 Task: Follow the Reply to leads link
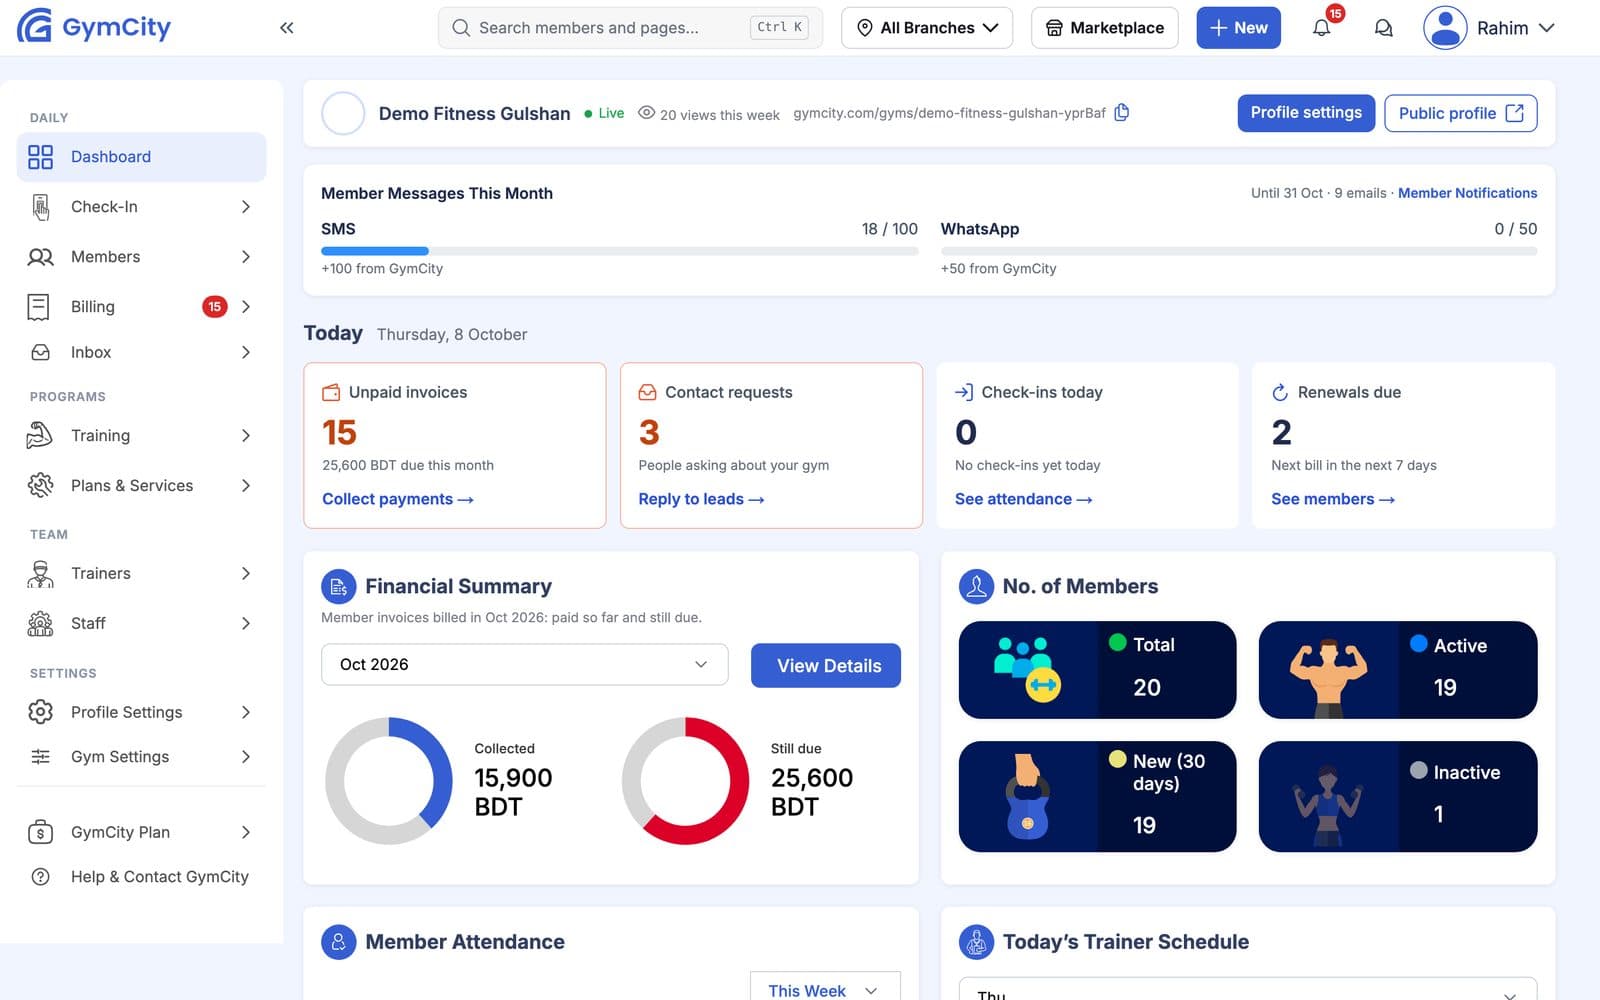pyautogui.click(x=701, y=499)
